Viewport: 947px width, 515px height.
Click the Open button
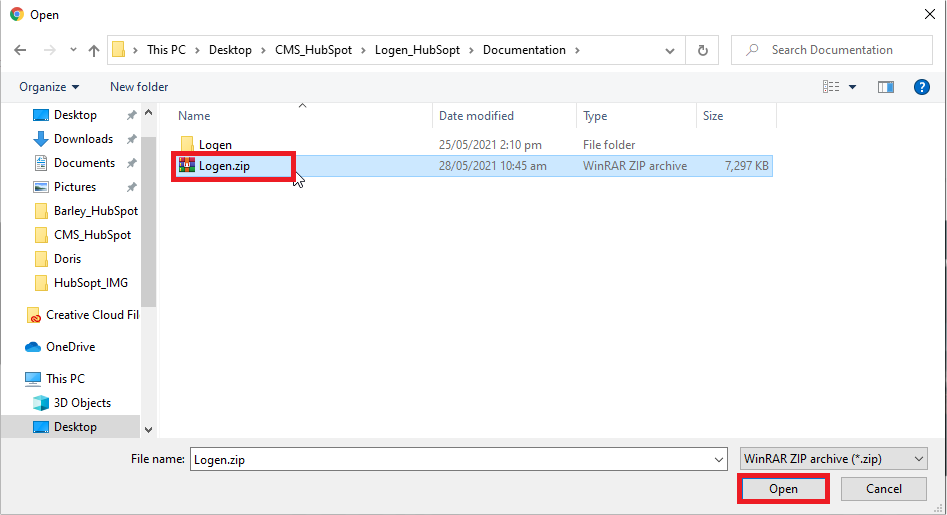(x=783, y=489)
